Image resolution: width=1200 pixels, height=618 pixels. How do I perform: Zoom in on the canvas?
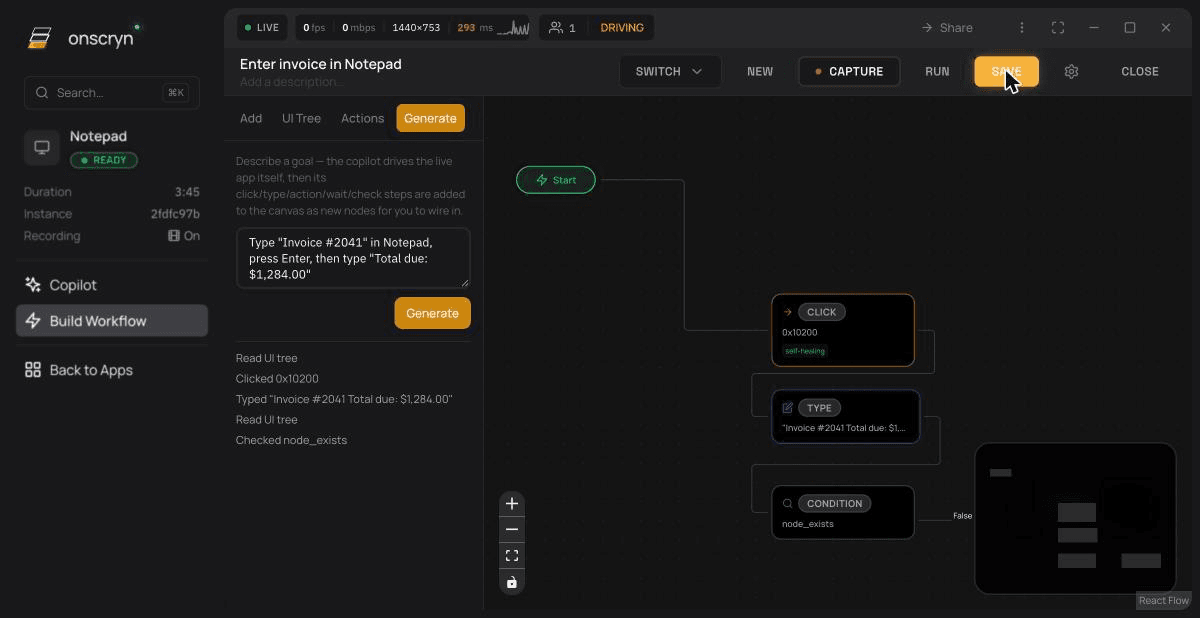512,504
